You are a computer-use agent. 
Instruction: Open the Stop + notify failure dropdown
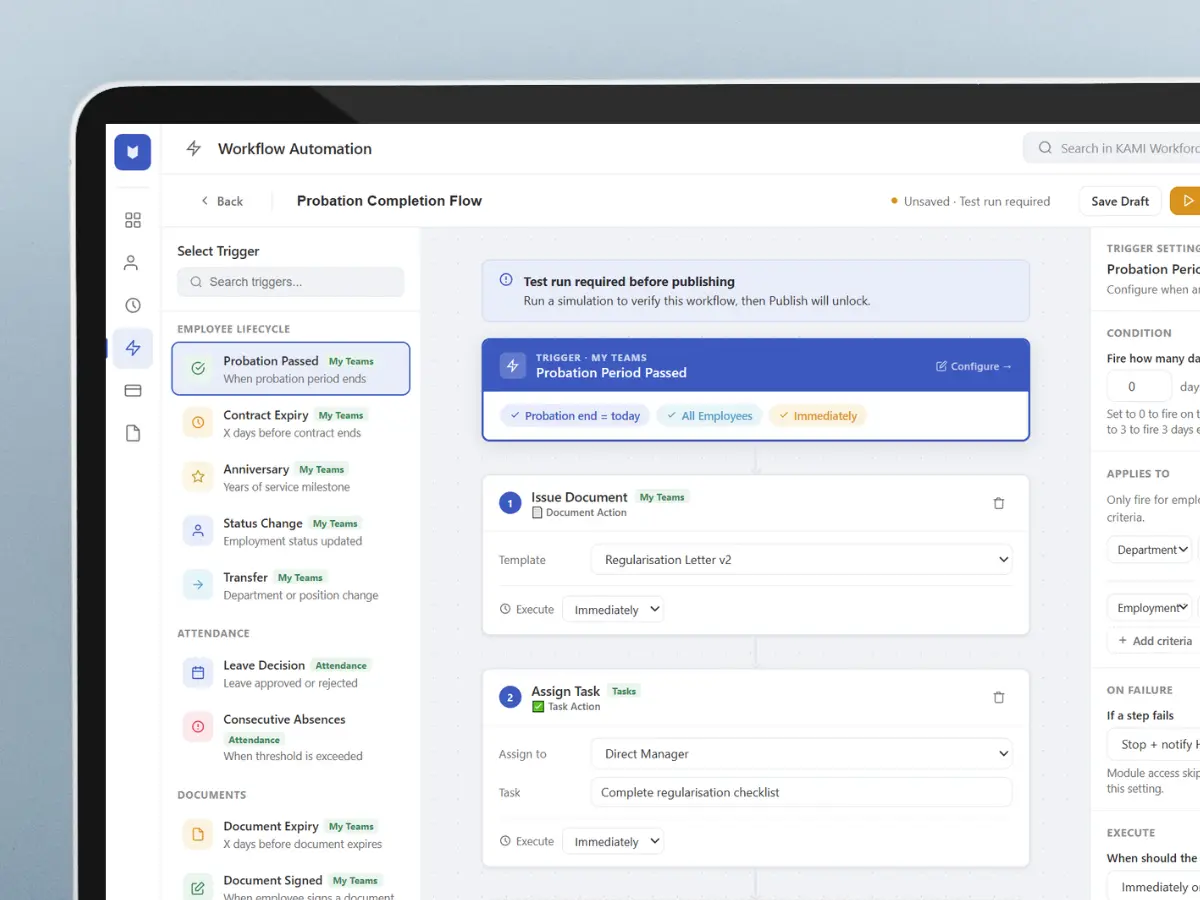pos(1153,744)
